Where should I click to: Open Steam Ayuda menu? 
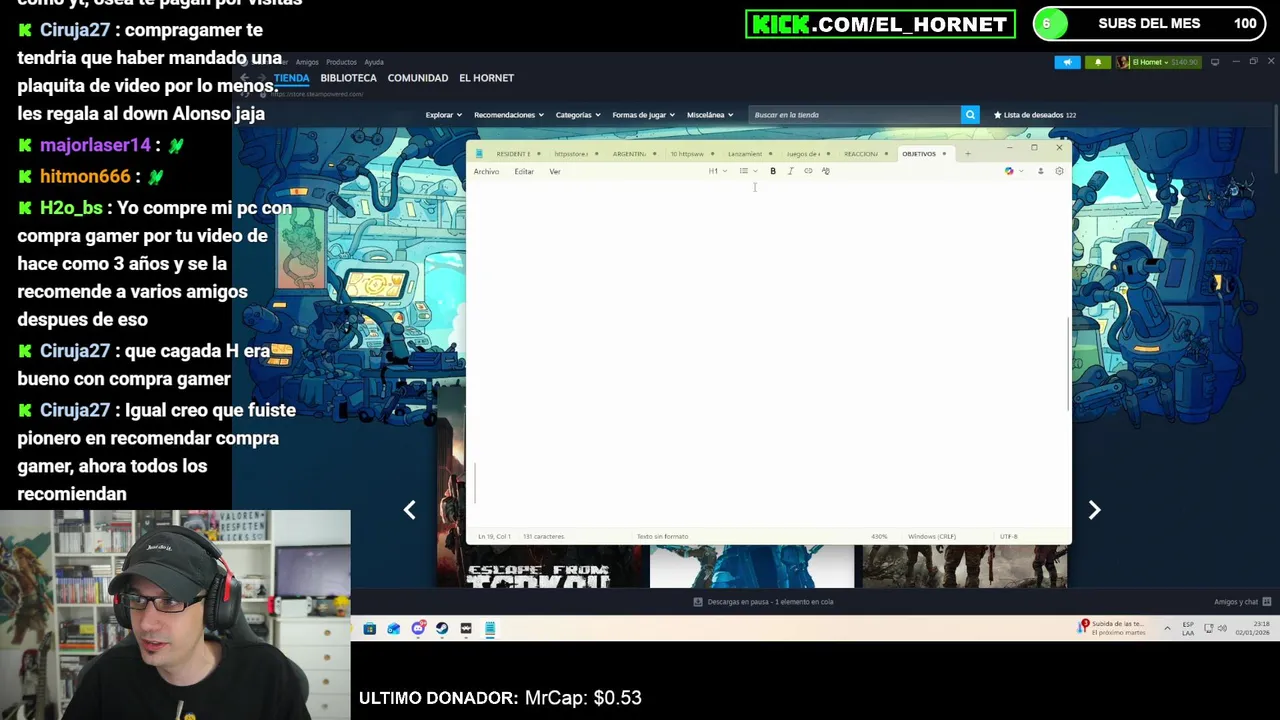pyautogui.click(x=374, y=62)
